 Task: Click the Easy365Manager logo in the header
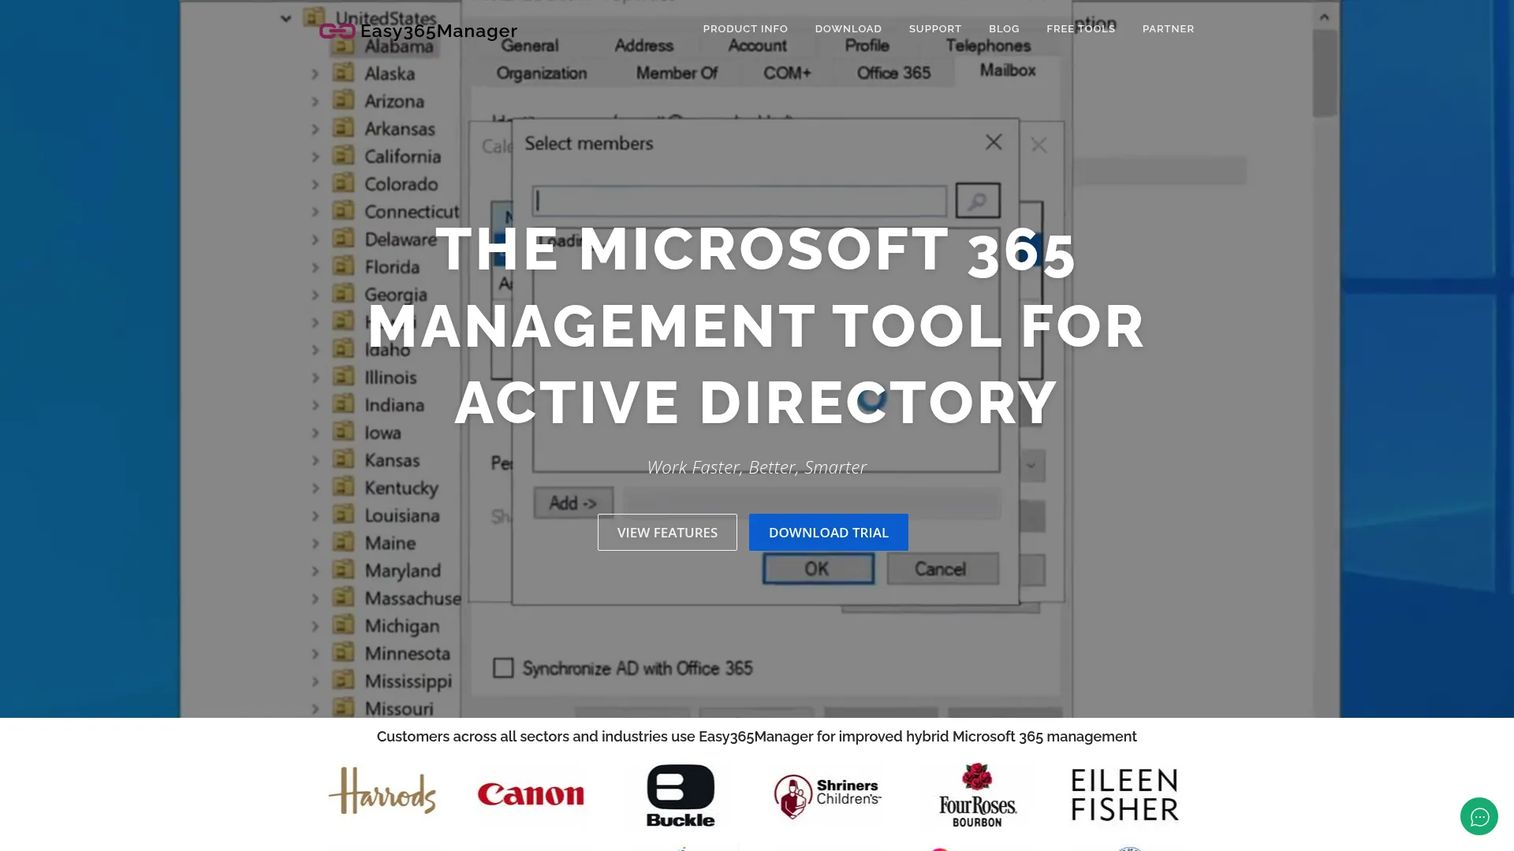click(418, 31)
